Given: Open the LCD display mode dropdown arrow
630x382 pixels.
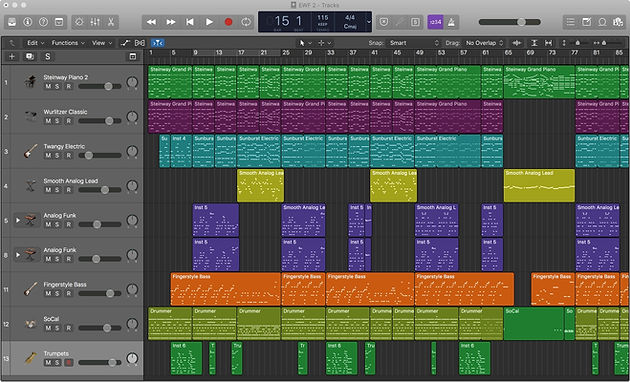Looking at the screenshot, I should coord(368,22).
